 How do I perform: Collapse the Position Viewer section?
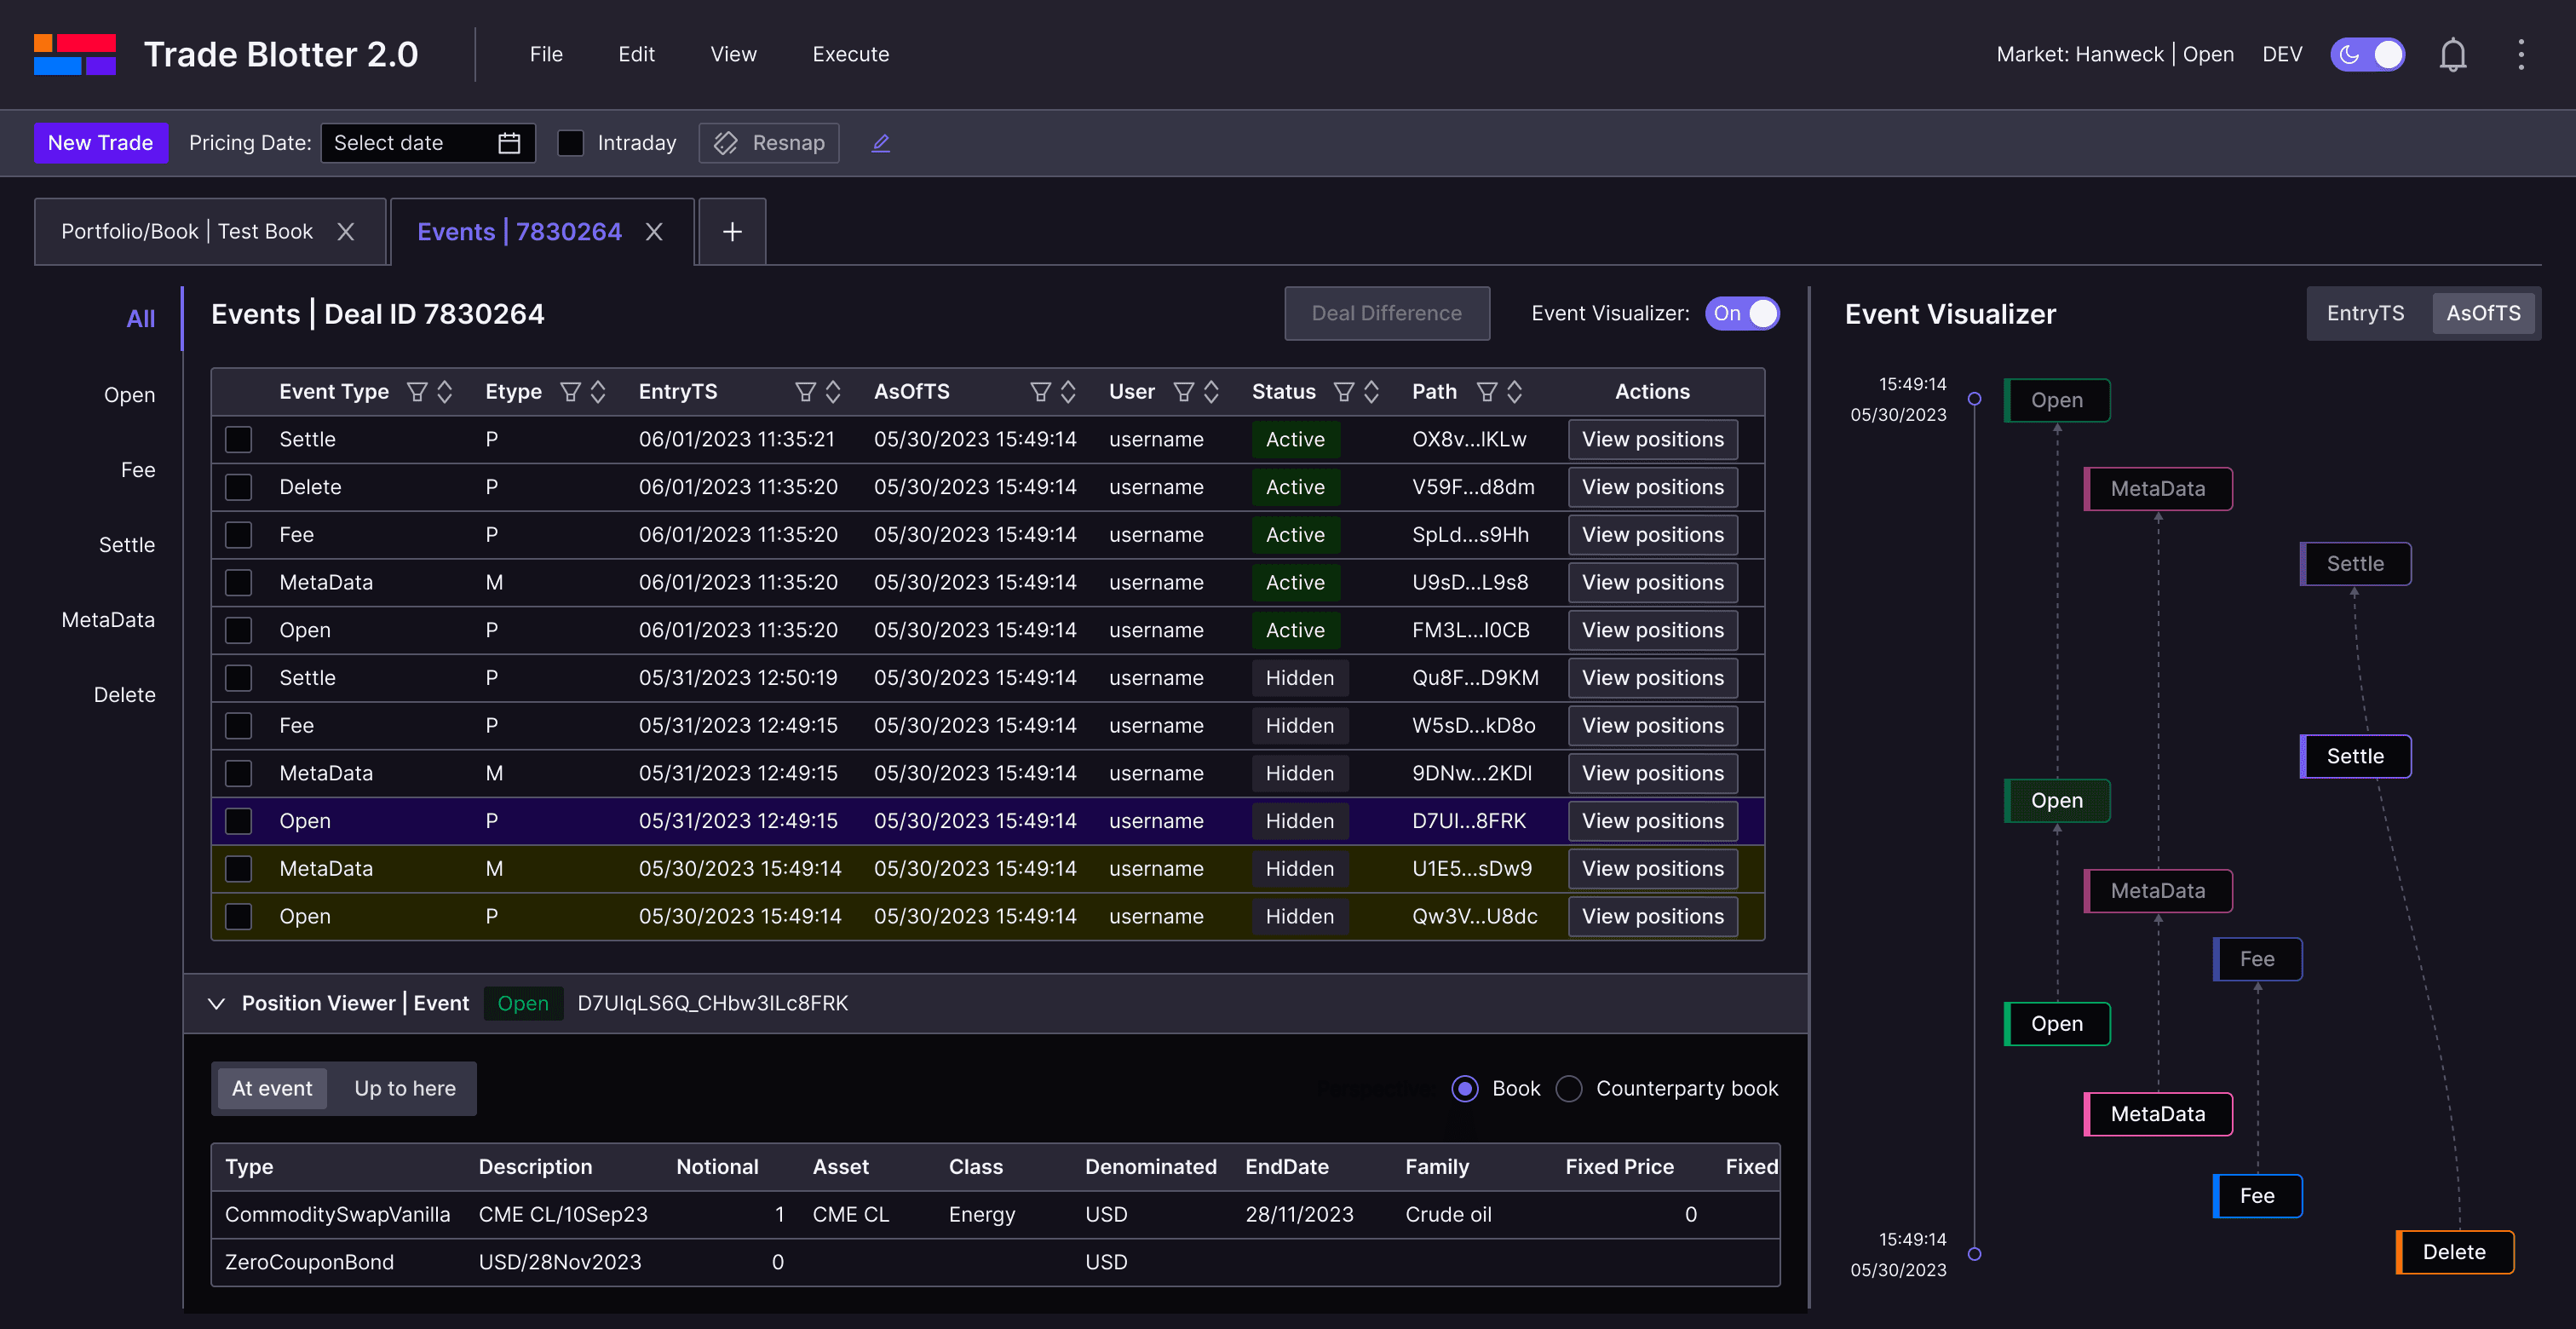pos(216,1003)
